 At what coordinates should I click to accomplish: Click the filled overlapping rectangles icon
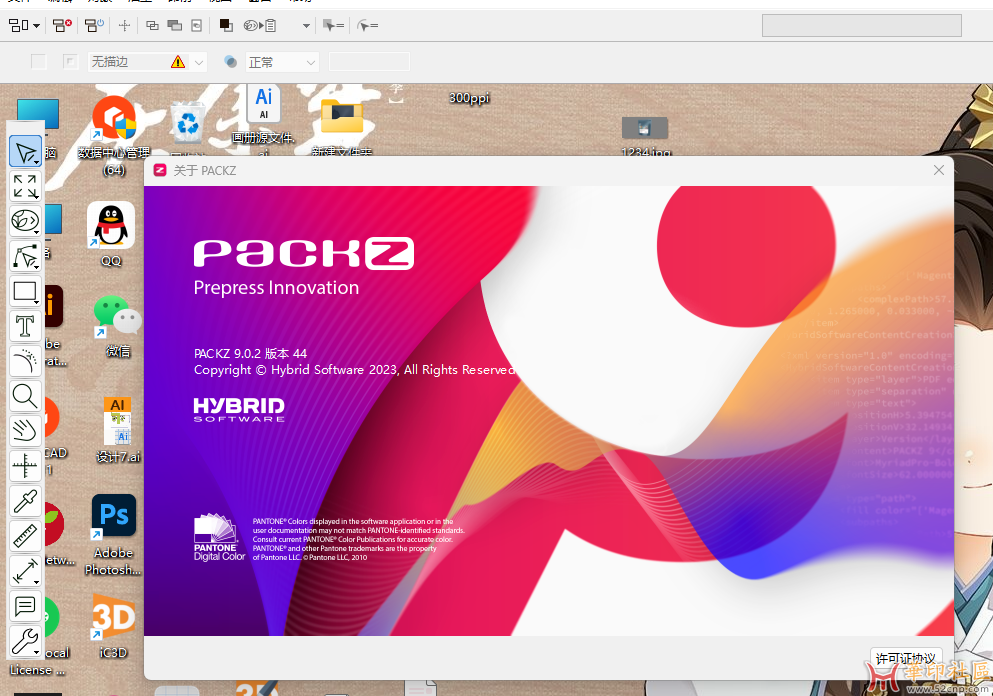[x=175, y=25]
